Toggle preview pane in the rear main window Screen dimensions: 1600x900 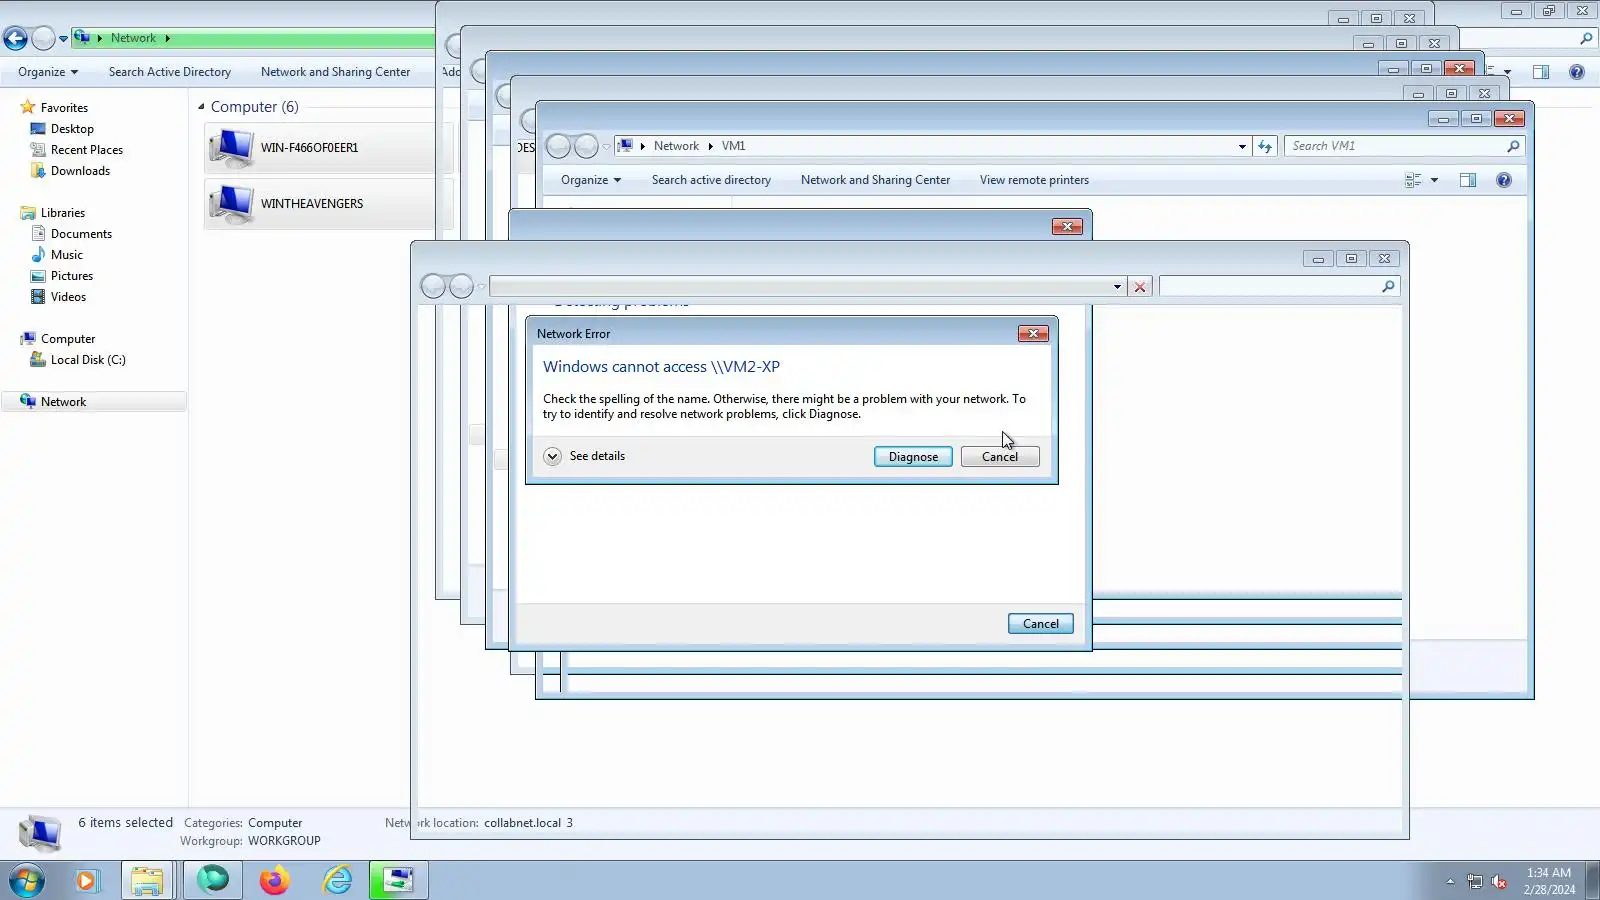coord(1541,72)
